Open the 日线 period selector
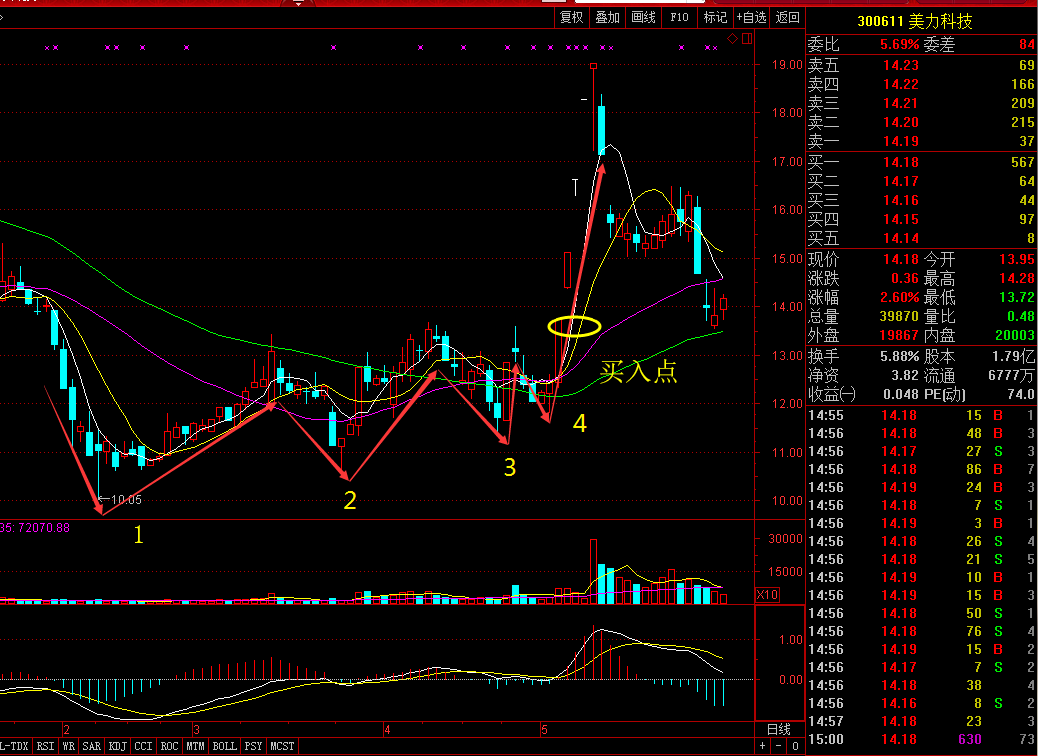 [777, 728]
